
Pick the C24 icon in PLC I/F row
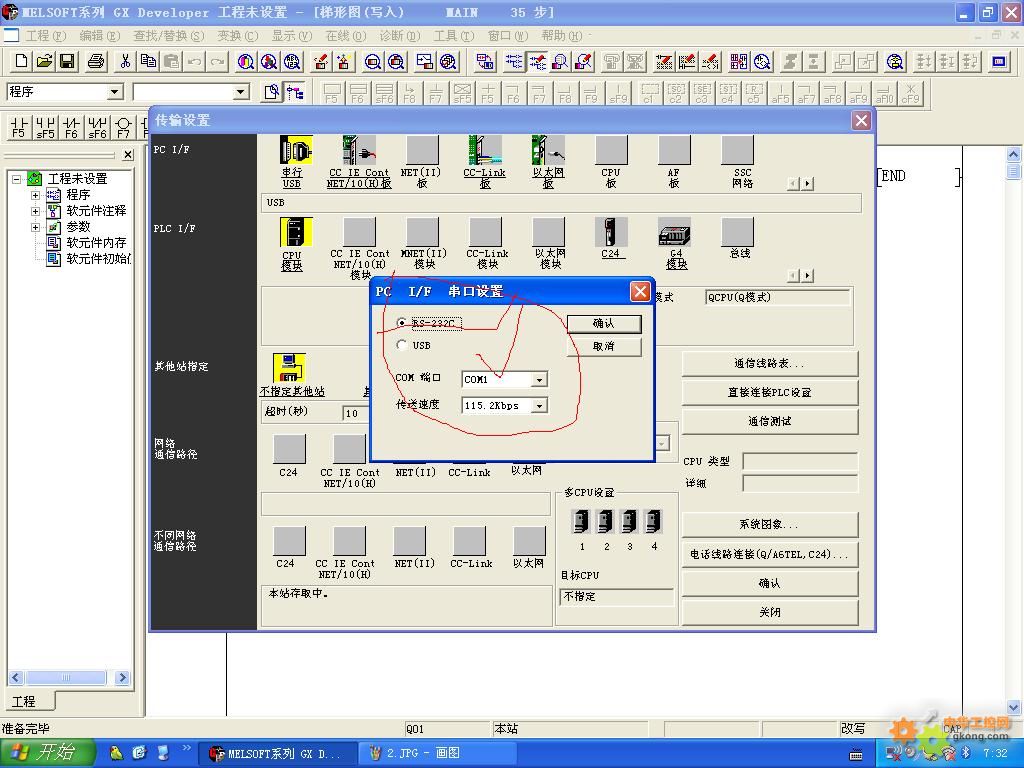(611, 232)
